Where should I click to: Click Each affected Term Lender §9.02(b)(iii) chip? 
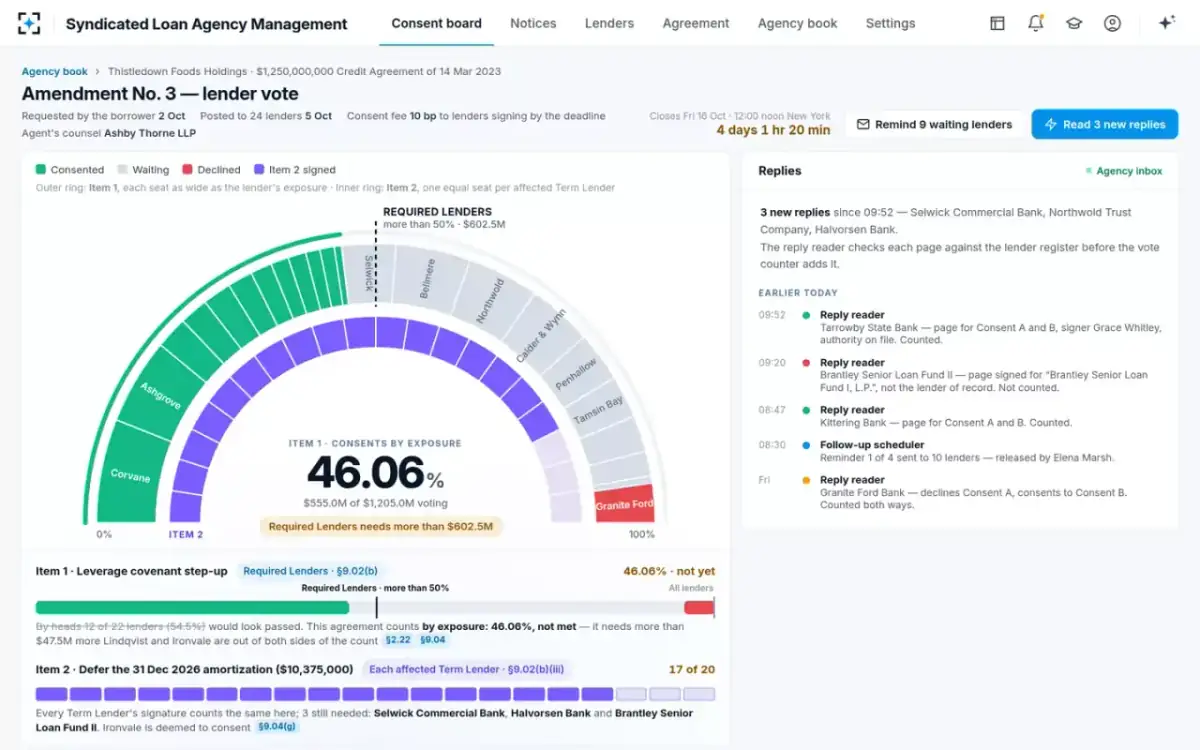[466, 669]
